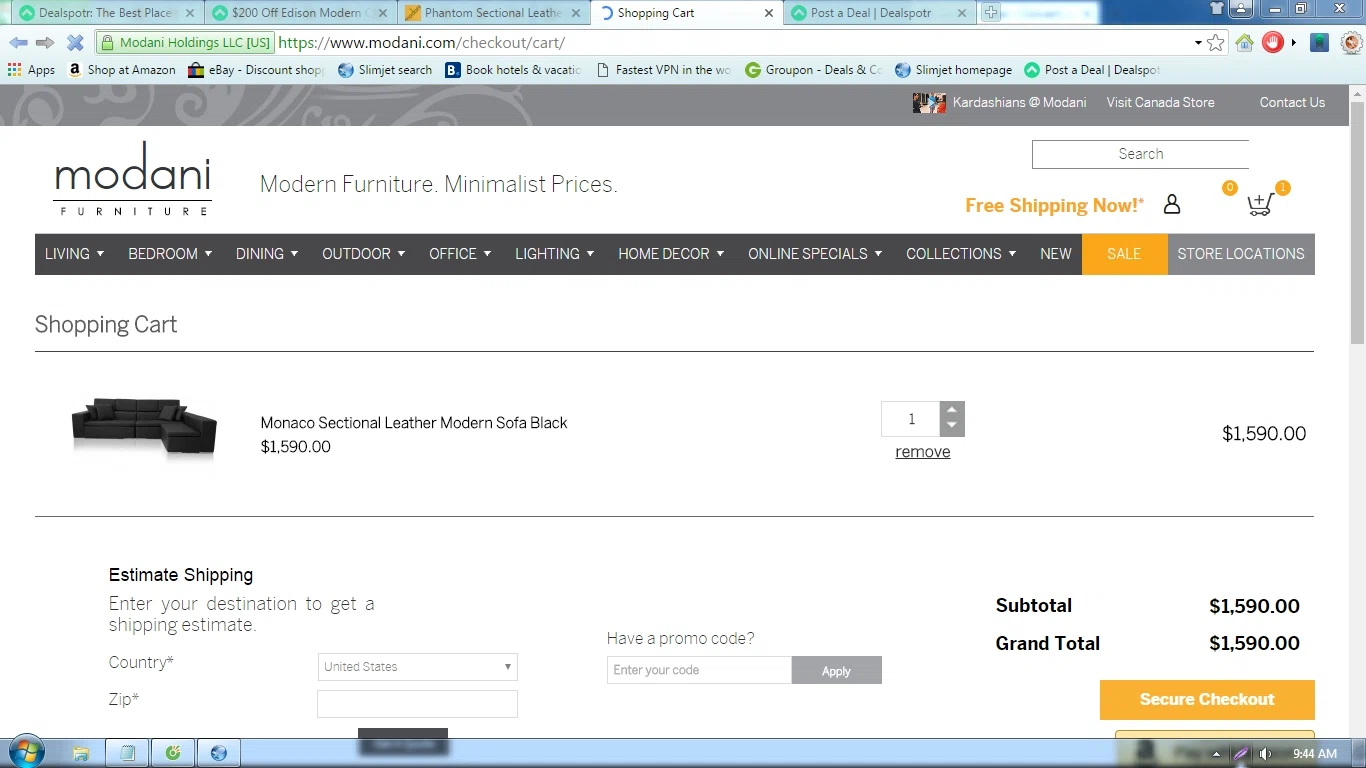1366x768 pixels.
Task: Close the Shopping Cart tab
Action: pos(768,13)
